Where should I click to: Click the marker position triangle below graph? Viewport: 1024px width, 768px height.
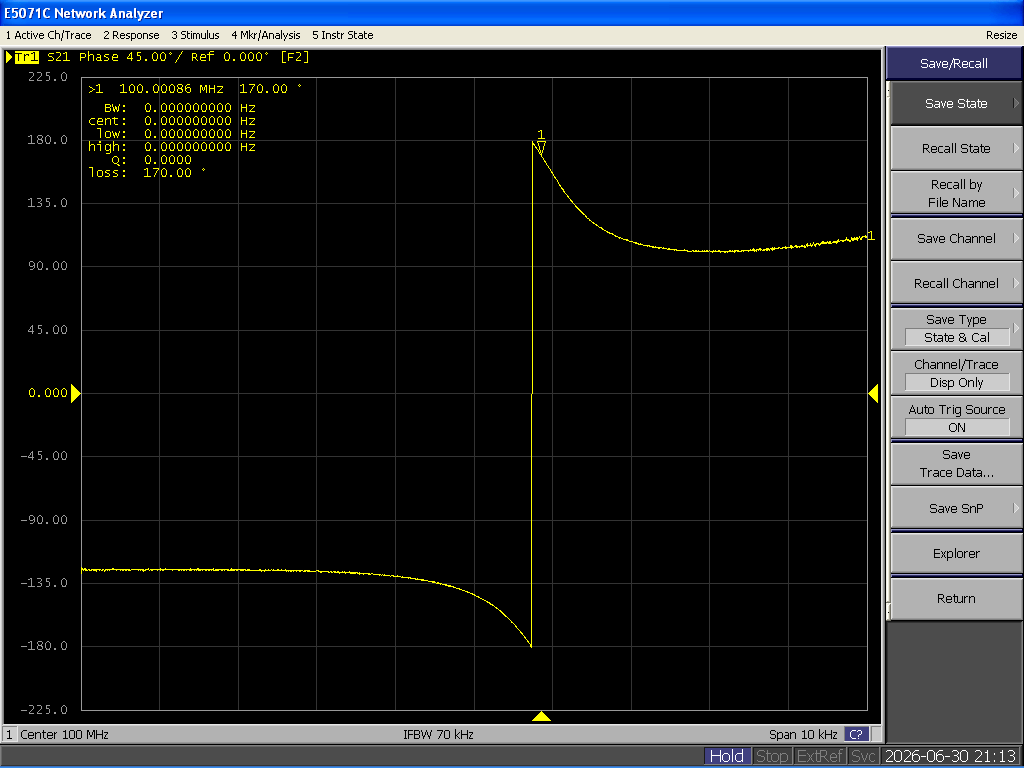click(x=541, y=716)
